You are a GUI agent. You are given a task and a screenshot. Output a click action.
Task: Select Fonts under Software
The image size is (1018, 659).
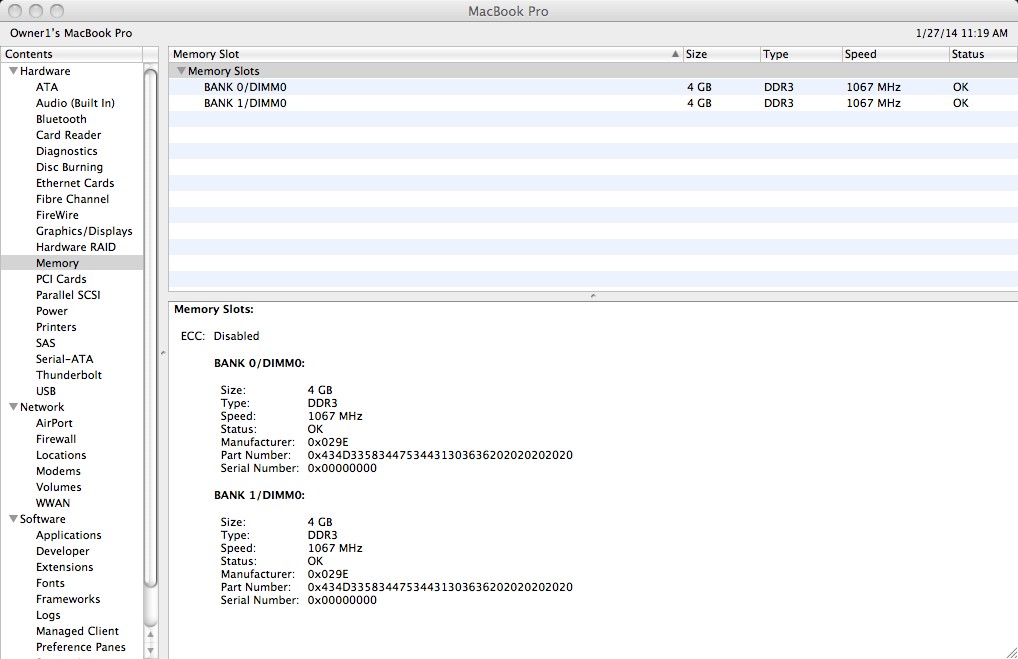click(50, 583)
